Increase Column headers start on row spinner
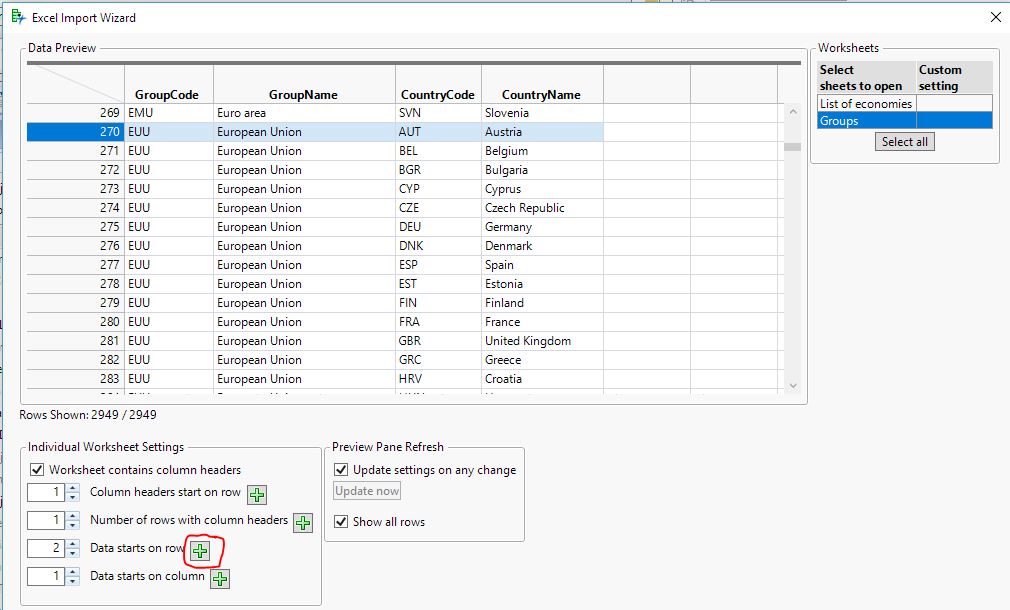1010x610 pixels. pos(73,489)
